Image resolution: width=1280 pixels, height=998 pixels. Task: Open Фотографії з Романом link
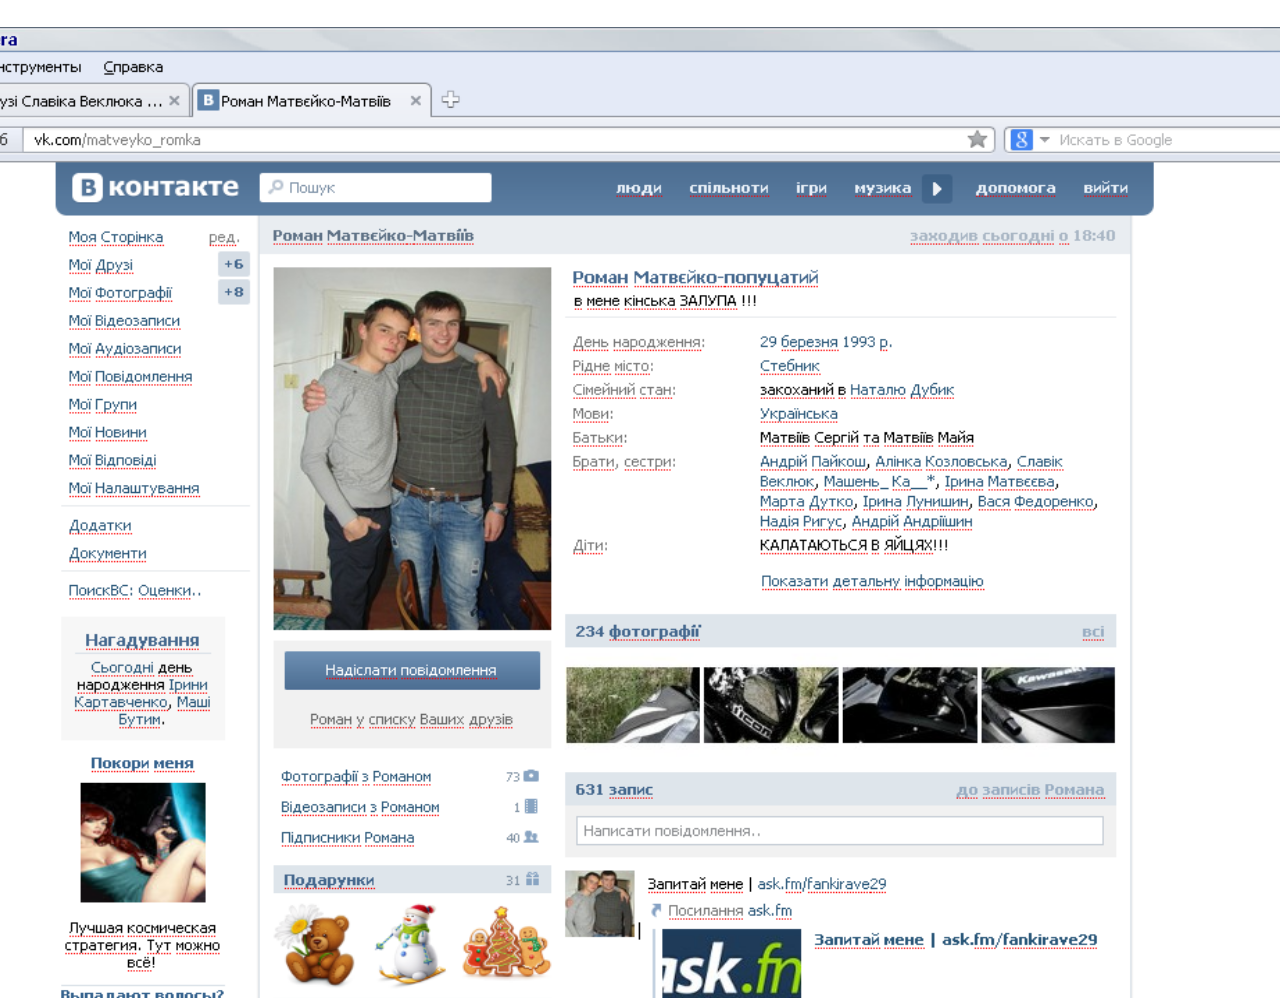pos(356,777)
